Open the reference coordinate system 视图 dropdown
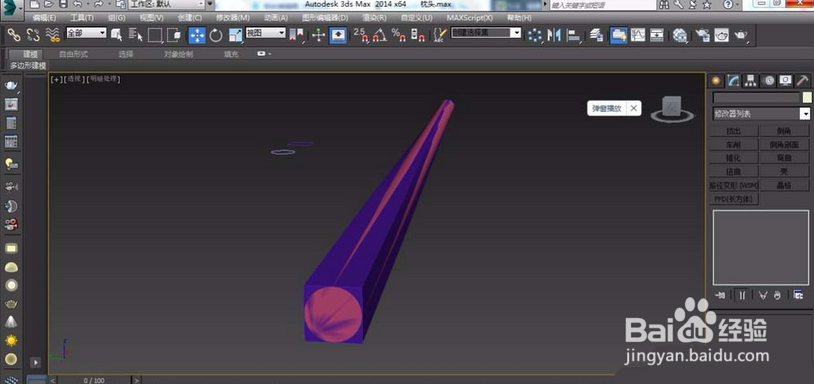Viewport: 814px width, 384px height. coord(265,33)
